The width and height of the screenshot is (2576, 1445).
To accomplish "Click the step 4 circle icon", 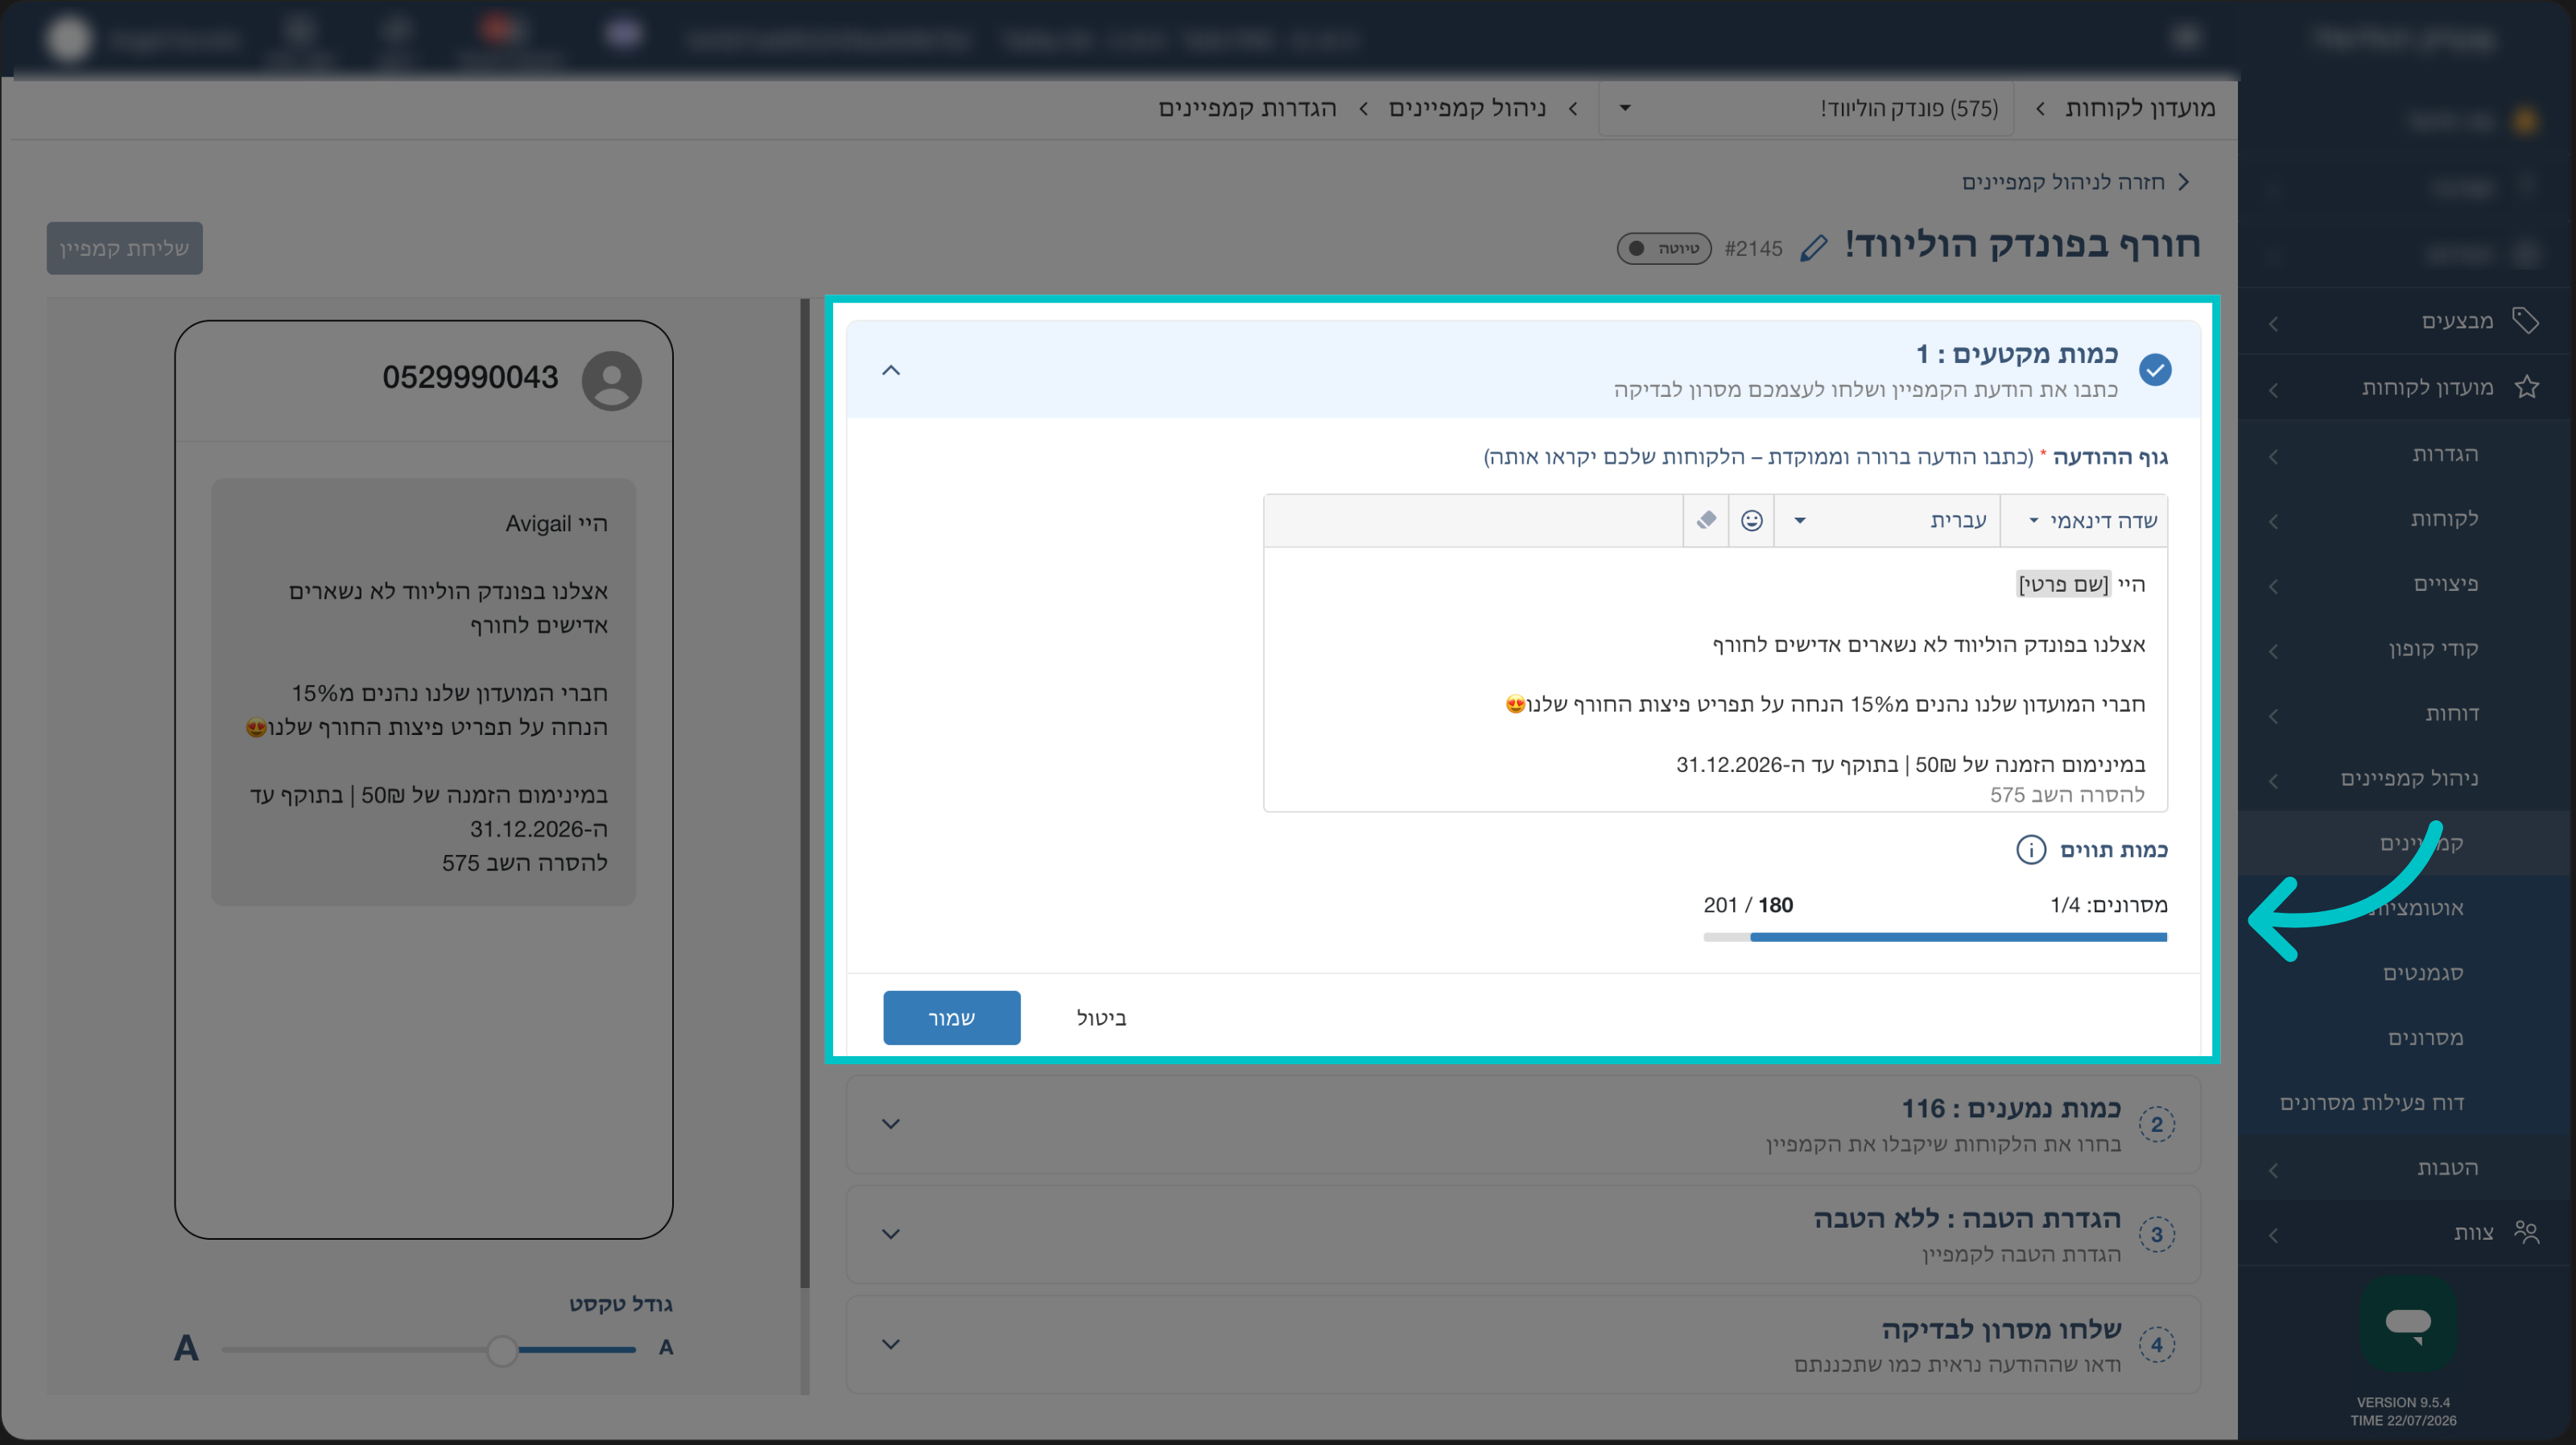I will (x=2156, y=1345).
